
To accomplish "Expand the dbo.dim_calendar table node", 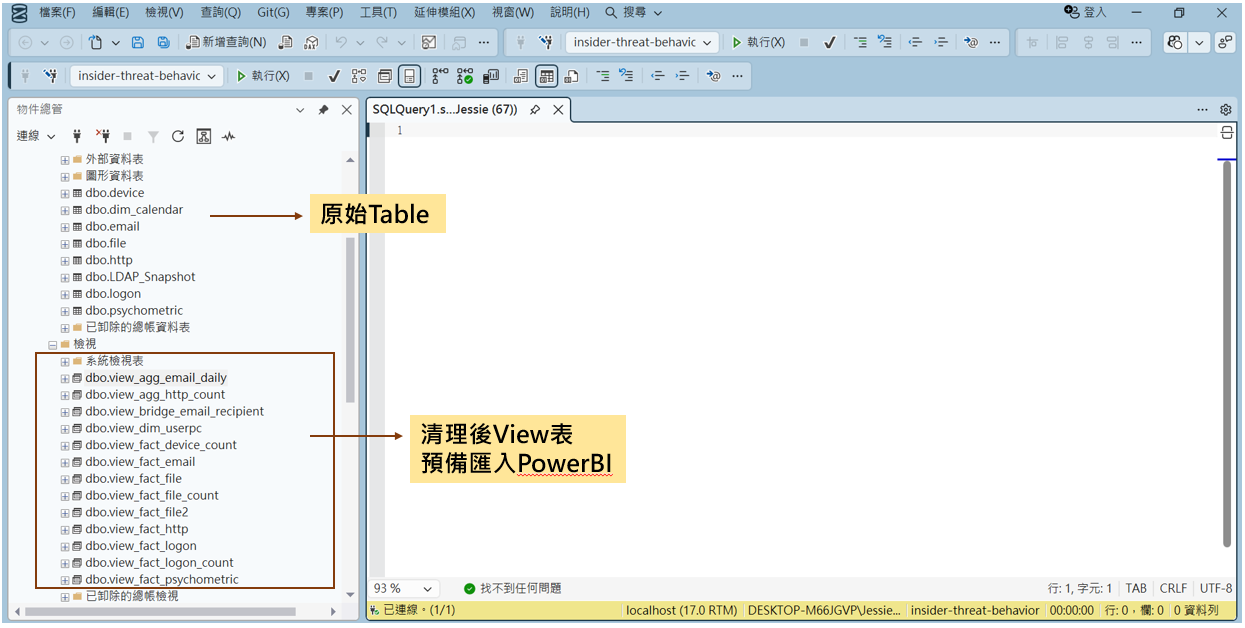I will pos(65,210).
